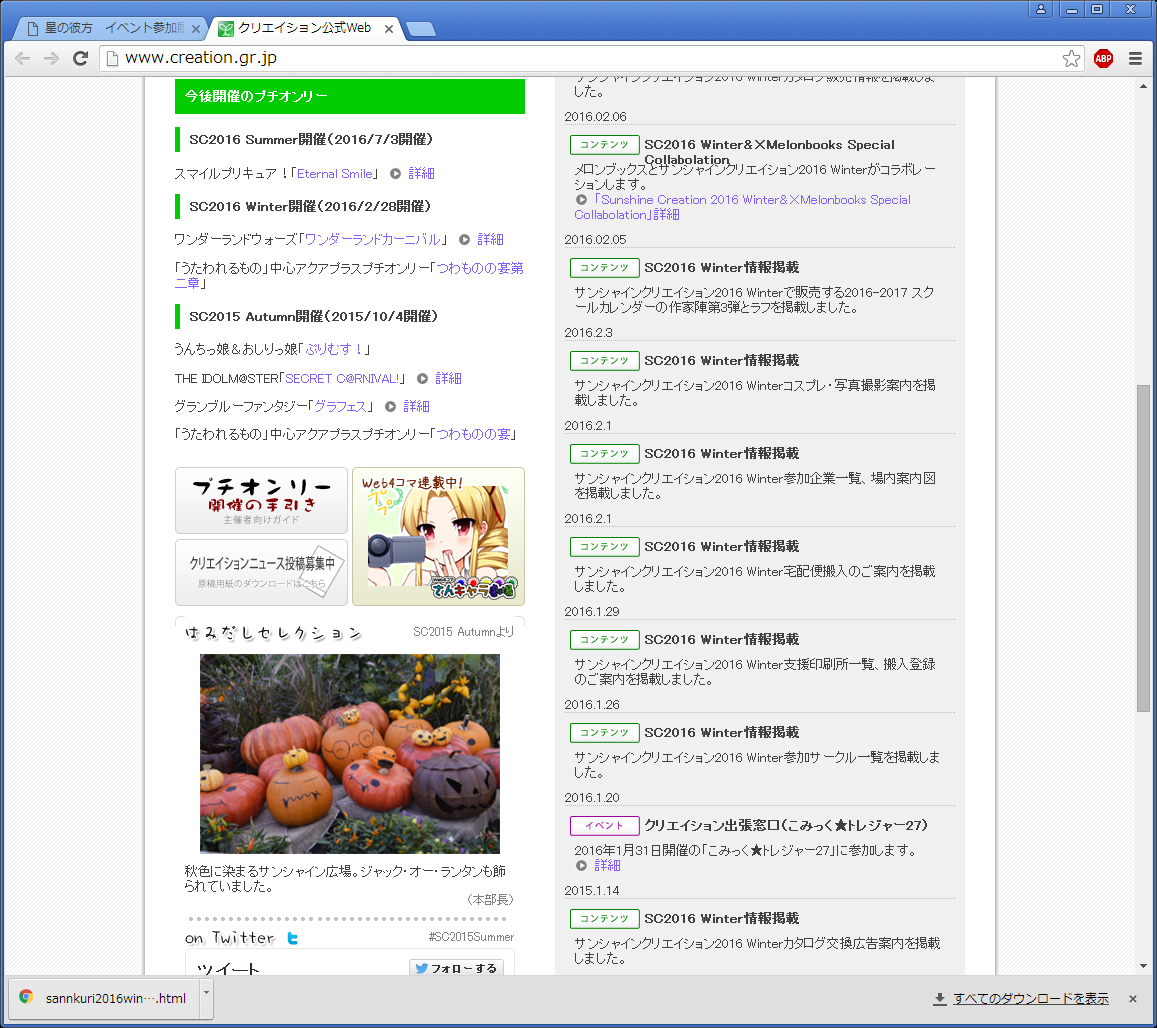The width and height of the screenshot is (1157, 1028).
Task: Open 詳細 for グラフェス
Action: point(416,407)
